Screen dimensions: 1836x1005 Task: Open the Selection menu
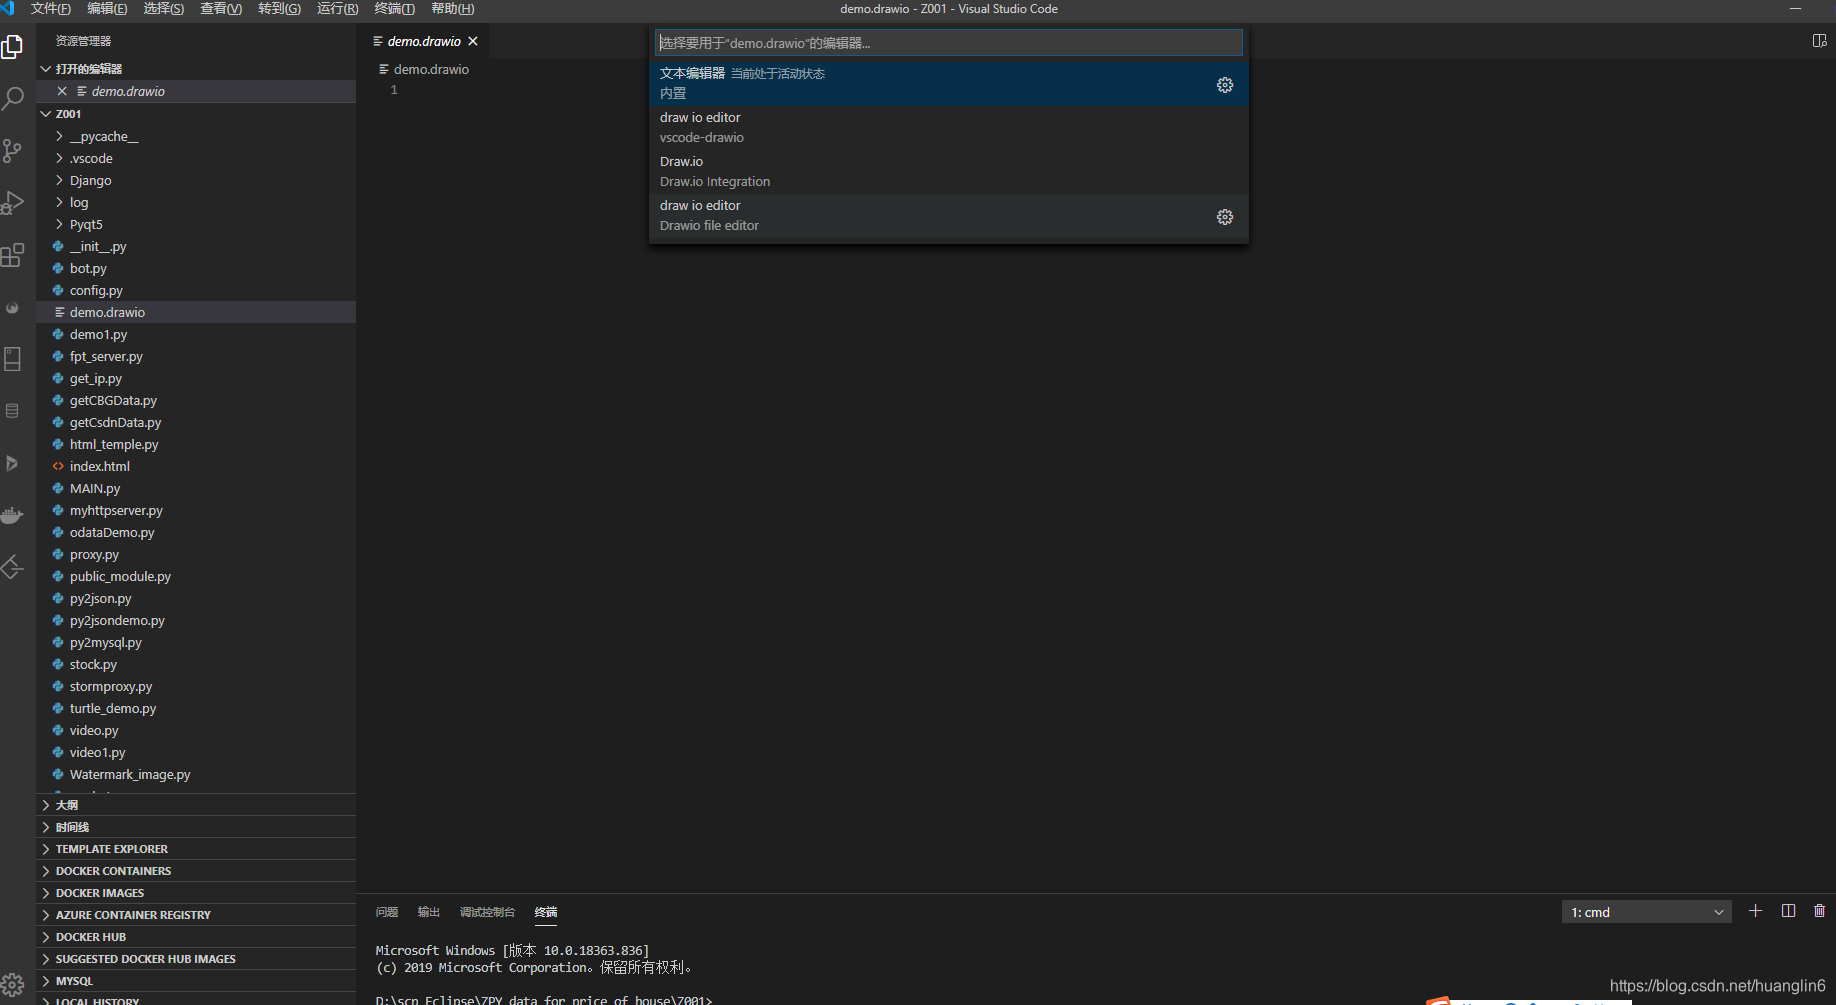[164, 9]
